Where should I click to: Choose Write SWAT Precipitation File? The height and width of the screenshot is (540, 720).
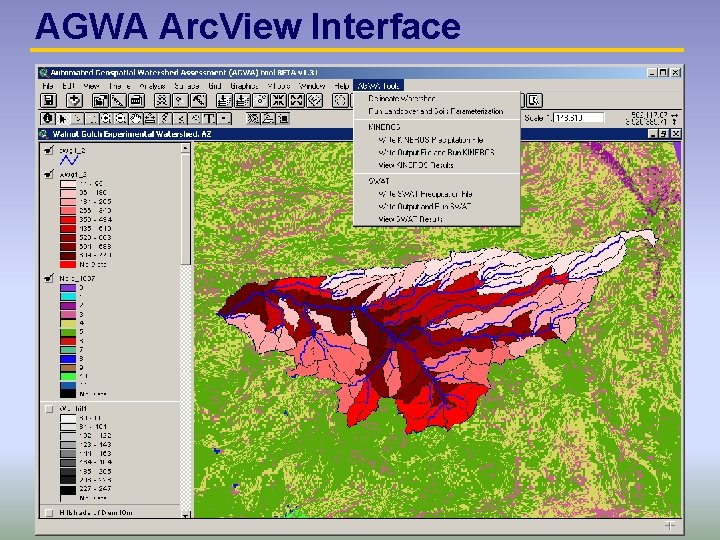437,194
